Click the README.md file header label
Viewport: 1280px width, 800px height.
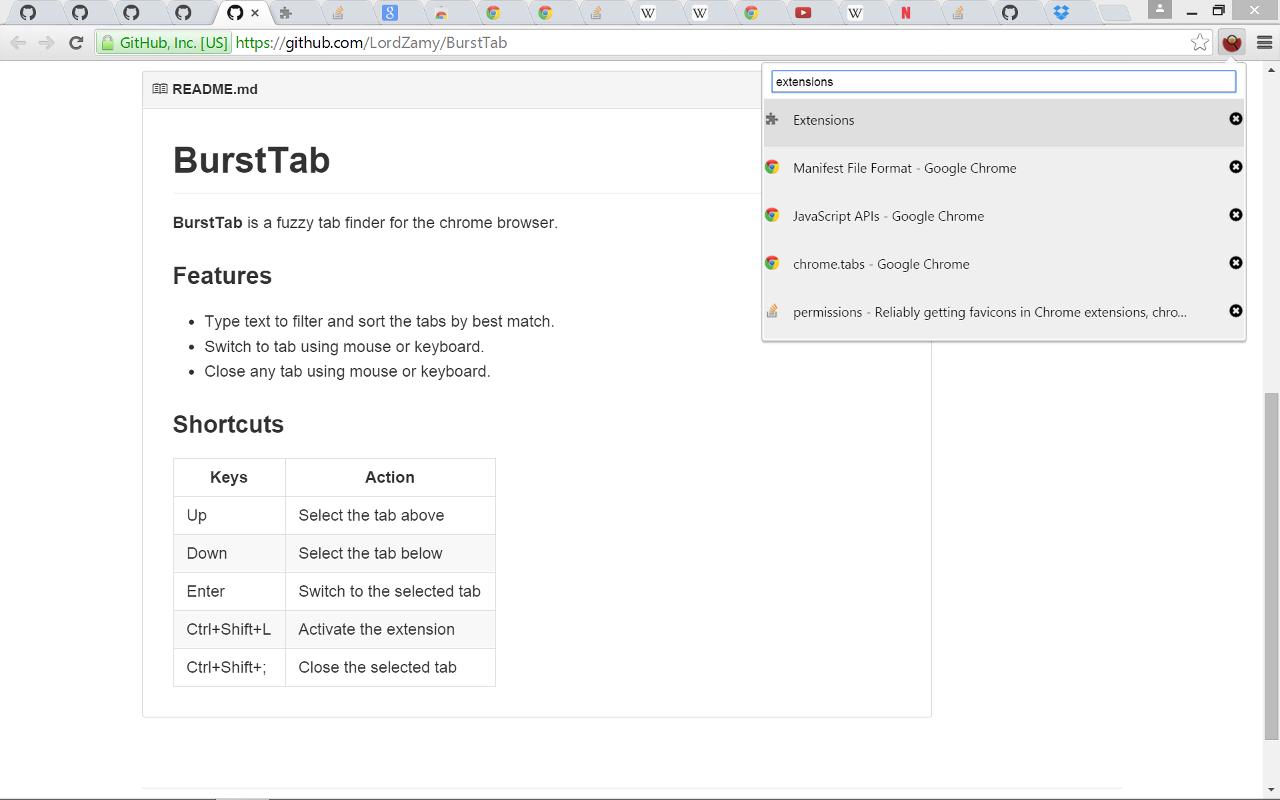coord(215,89)
